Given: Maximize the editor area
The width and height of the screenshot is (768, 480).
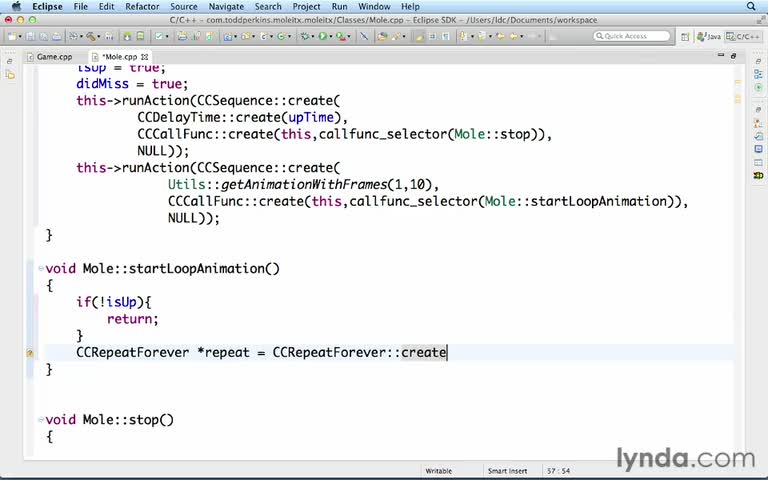Looking at the screenshot, I should [x=733, y=56].
